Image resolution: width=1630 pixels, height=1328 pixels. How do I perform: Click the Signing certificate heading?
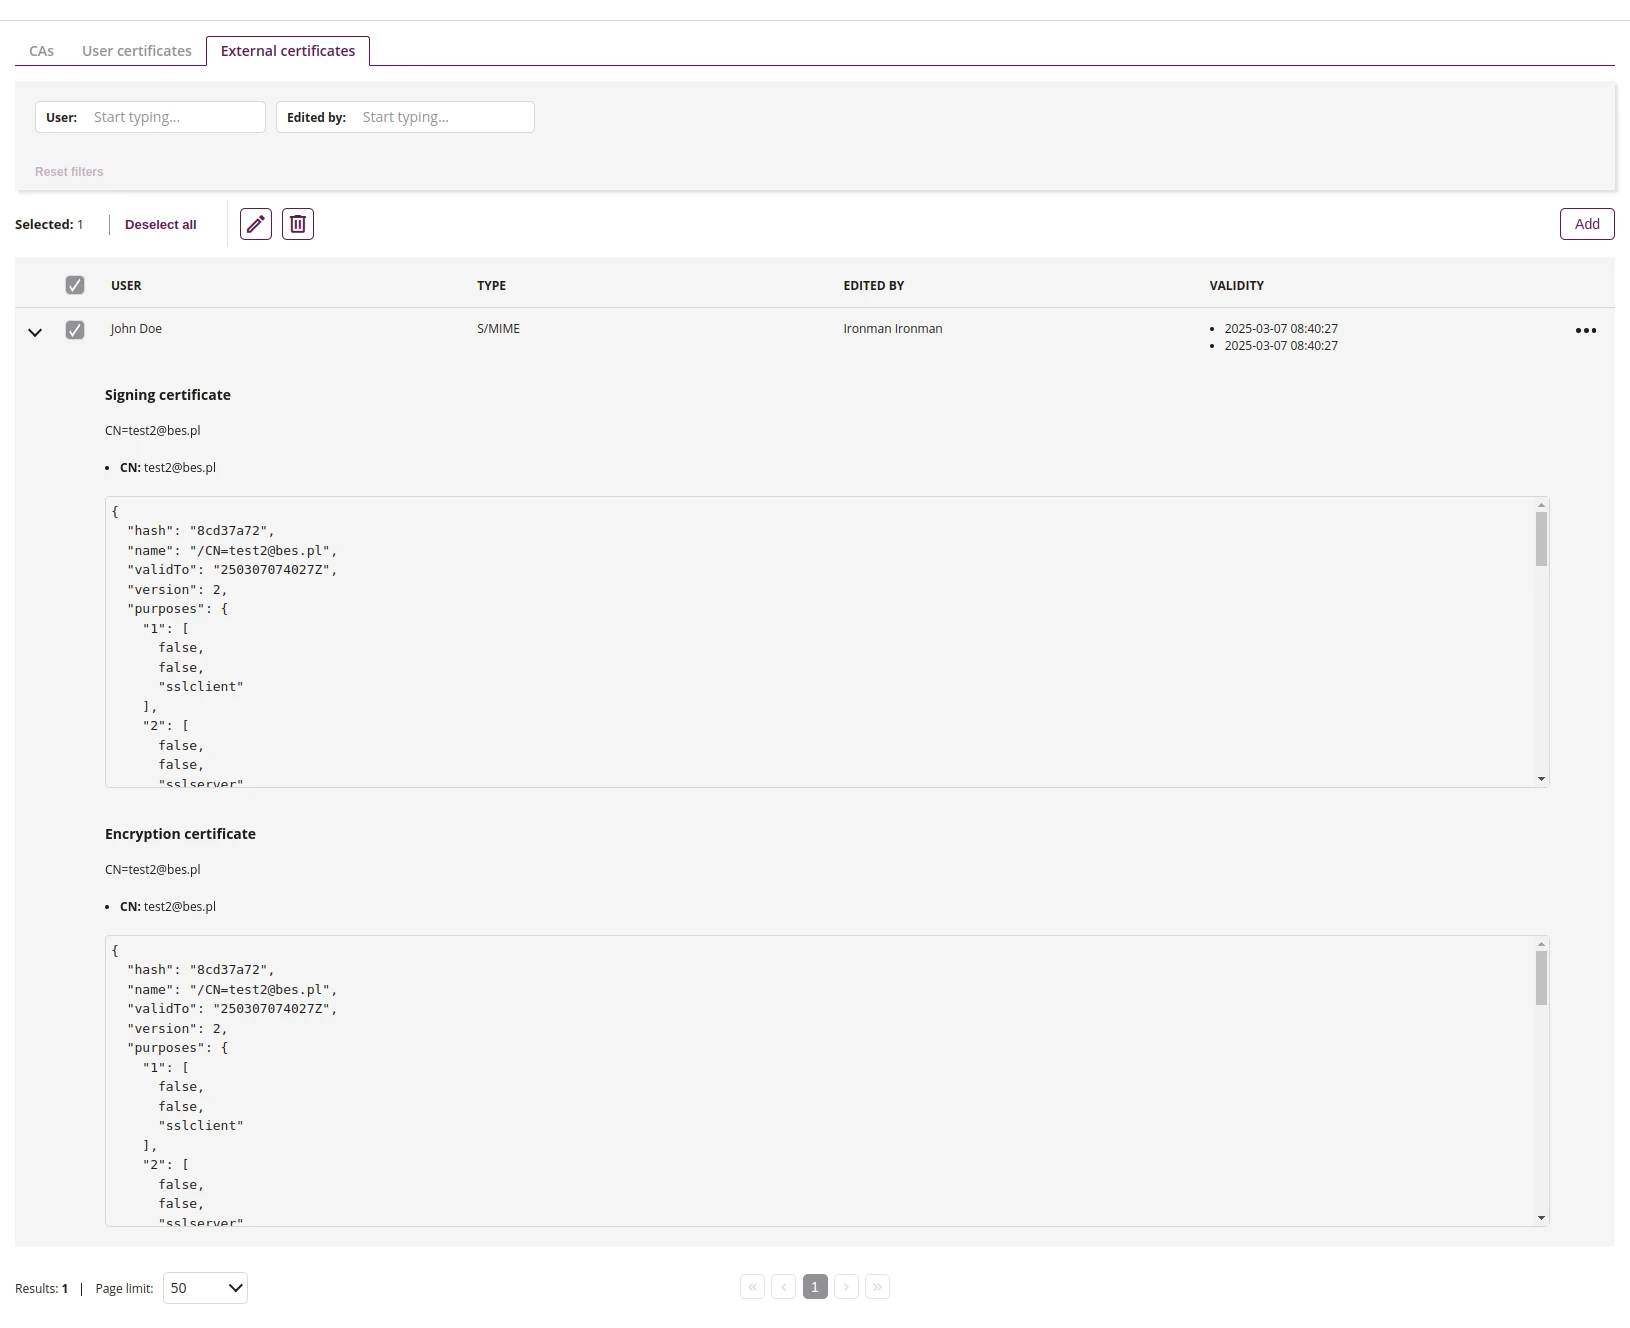[168, 395]
